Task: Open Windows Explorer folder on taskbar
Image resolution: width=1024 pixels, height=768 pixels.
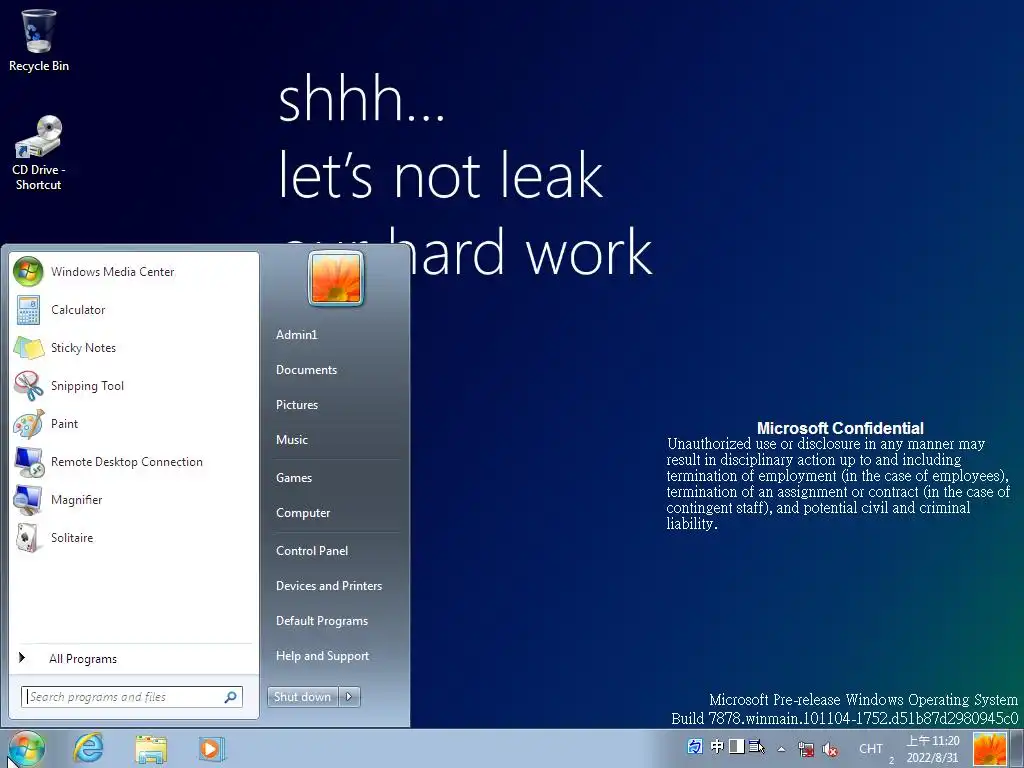Action: point(150,748)
